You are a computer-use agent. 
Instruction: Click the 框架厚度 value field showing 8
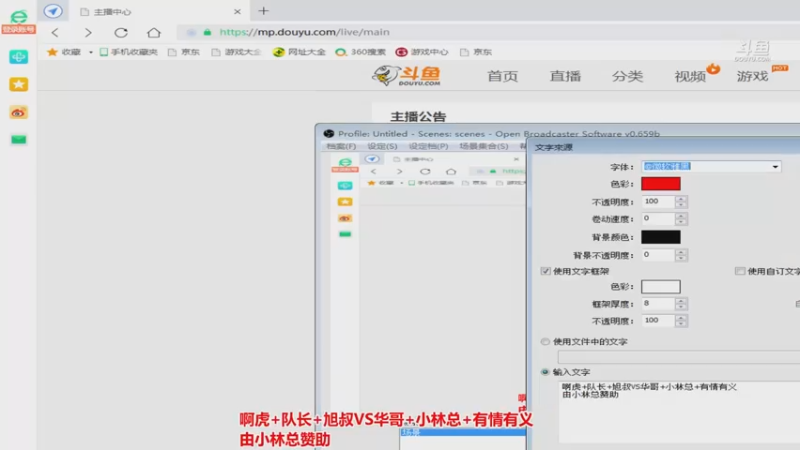click(x=658, y=304)
